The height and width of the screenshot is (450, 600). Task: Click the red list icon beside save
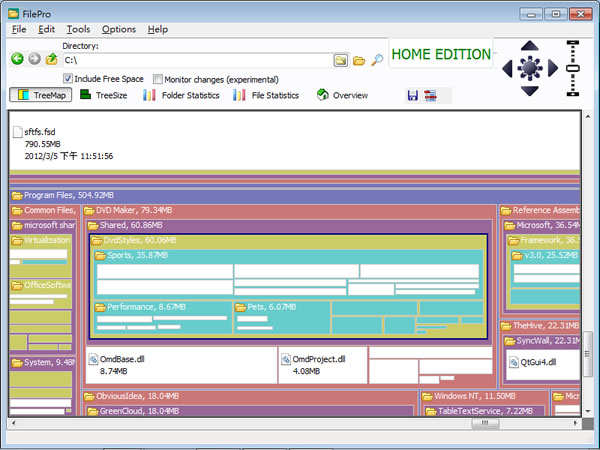pyautogui.click(x=430, y=95)
